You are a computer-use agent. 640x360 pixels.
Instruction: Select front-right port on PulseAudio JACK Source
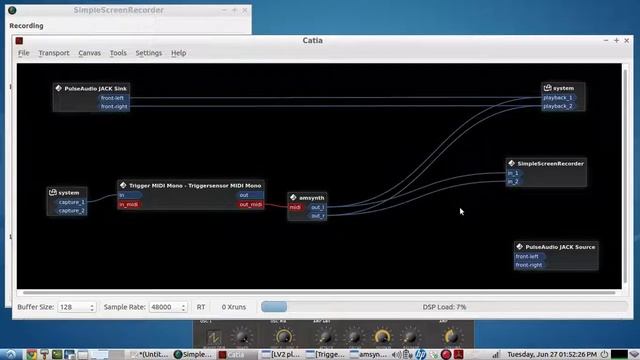[529, 265]
